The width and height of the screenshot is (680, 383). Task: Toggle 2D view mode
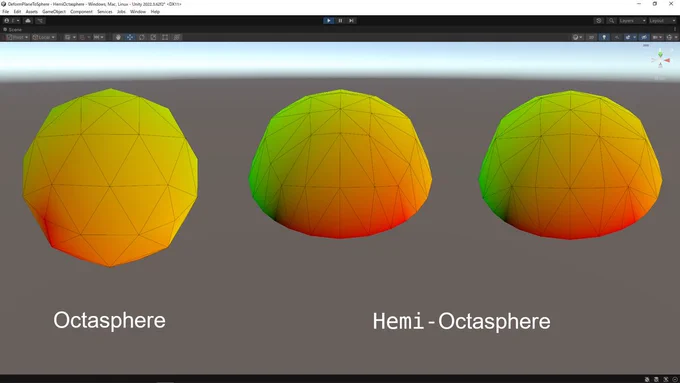pyautogui.click(x=592, y=37)
